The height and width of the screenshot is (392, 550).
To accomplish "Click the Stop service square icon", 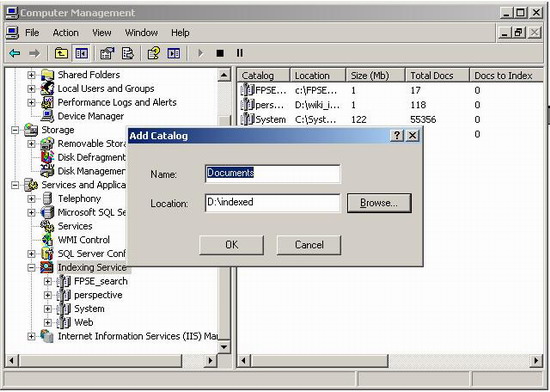I will 220,53.
